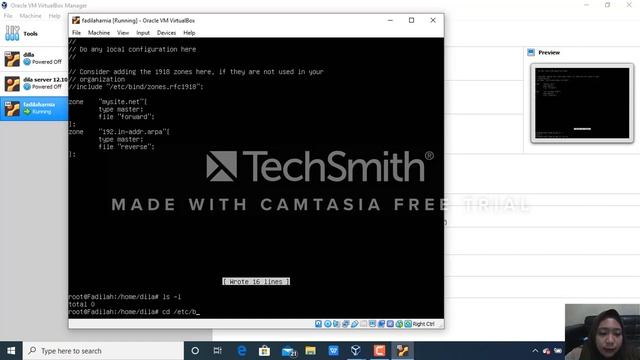This screenshot has height=360, width=640.
Task: Open File menu in fadilahamia VM window
Action: [x=76, y=33]
